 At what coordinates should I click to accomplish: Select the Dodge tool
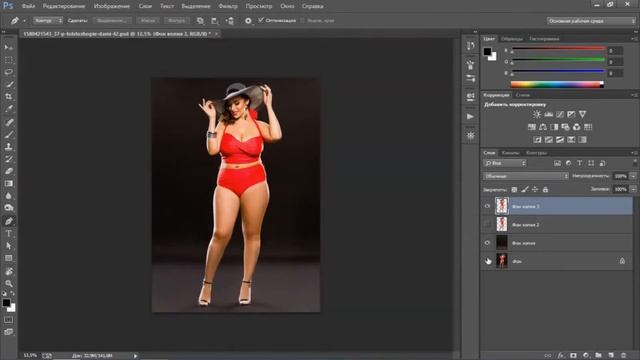click(8, 208)
